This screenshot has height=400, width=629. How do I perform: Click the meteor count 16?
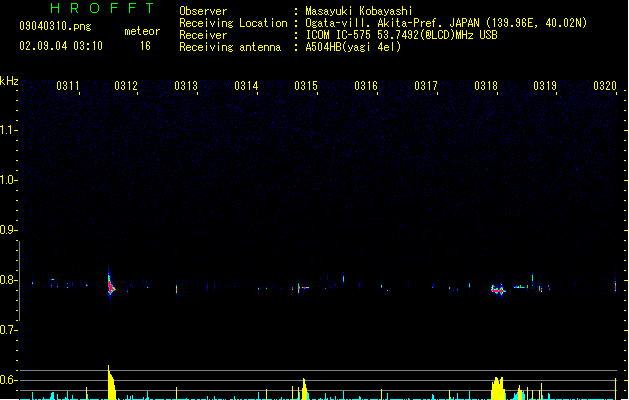pos(145,46)
